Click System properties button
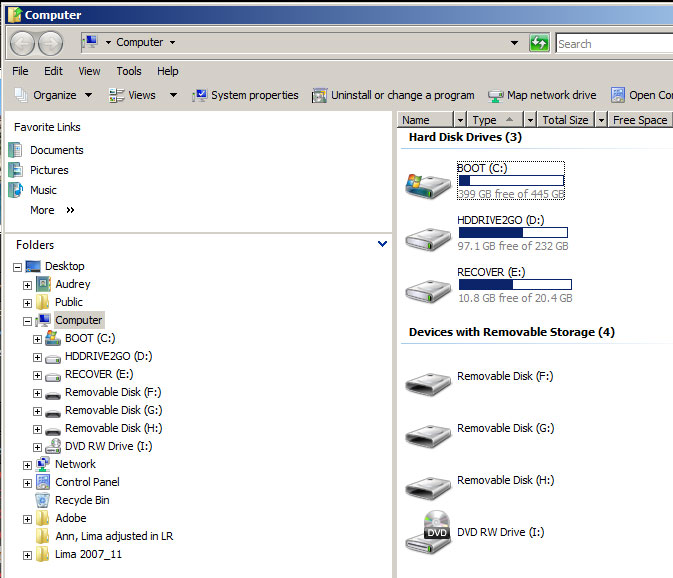The width and height of the screenshot is (673, 578). [245, 95]
